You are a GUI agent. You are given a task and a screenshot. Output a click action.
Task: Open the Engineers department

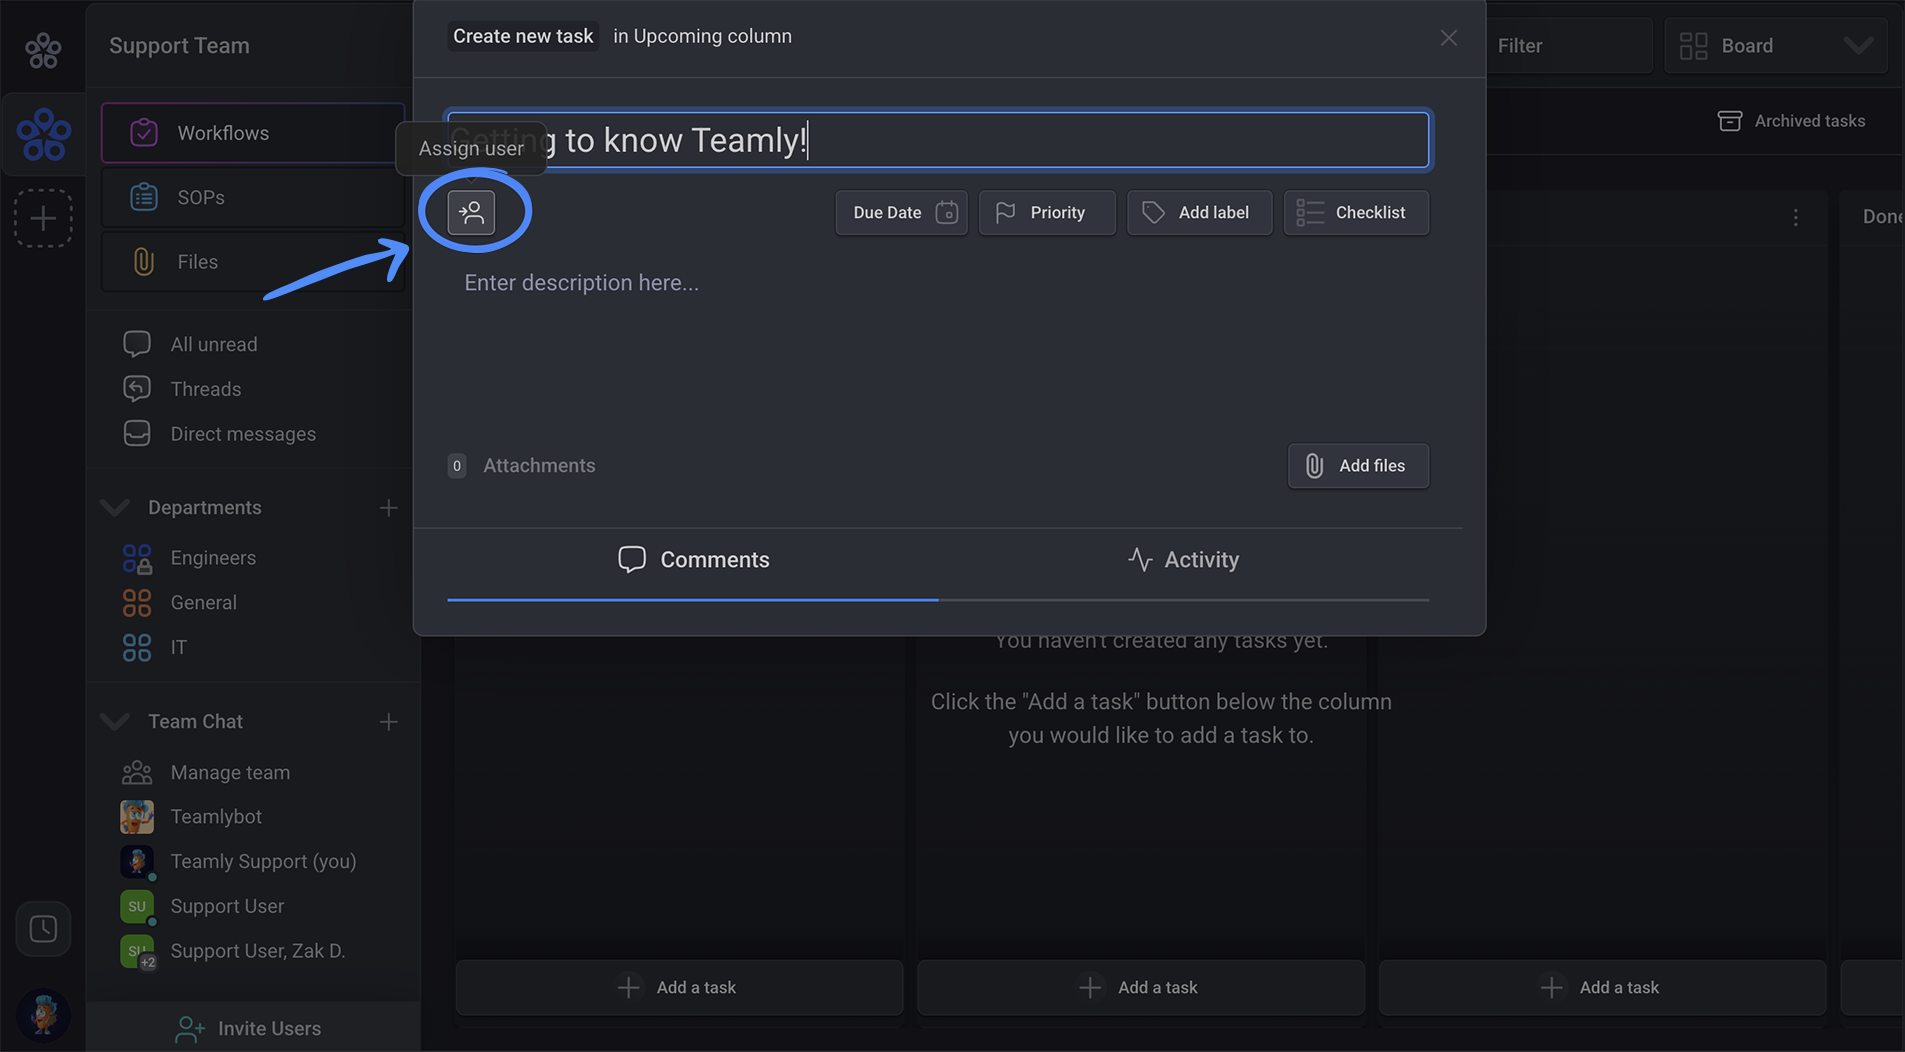coord(189,558)
